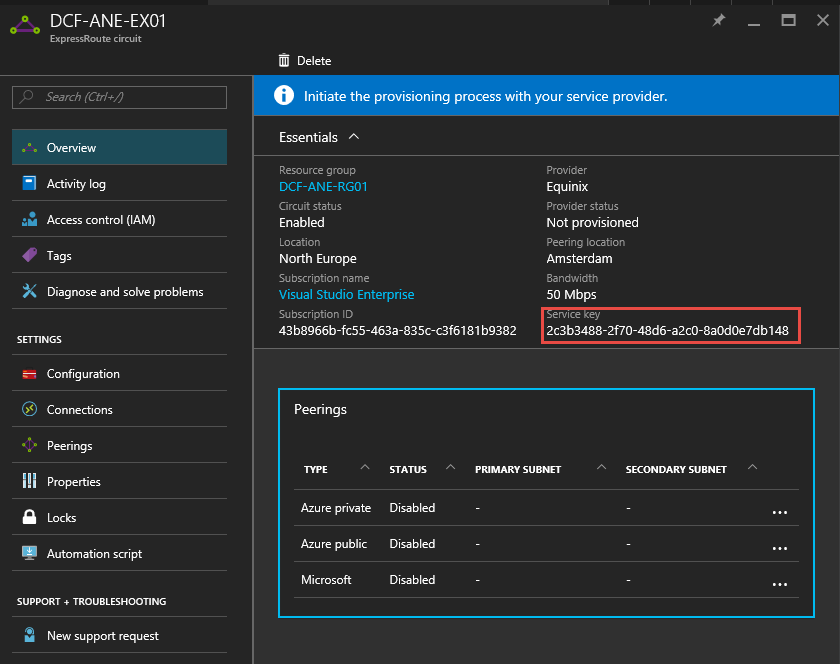Open the Visual Studio Enterprise subscription link
Viewport: 840px width, 664px height.
point(346,295)
